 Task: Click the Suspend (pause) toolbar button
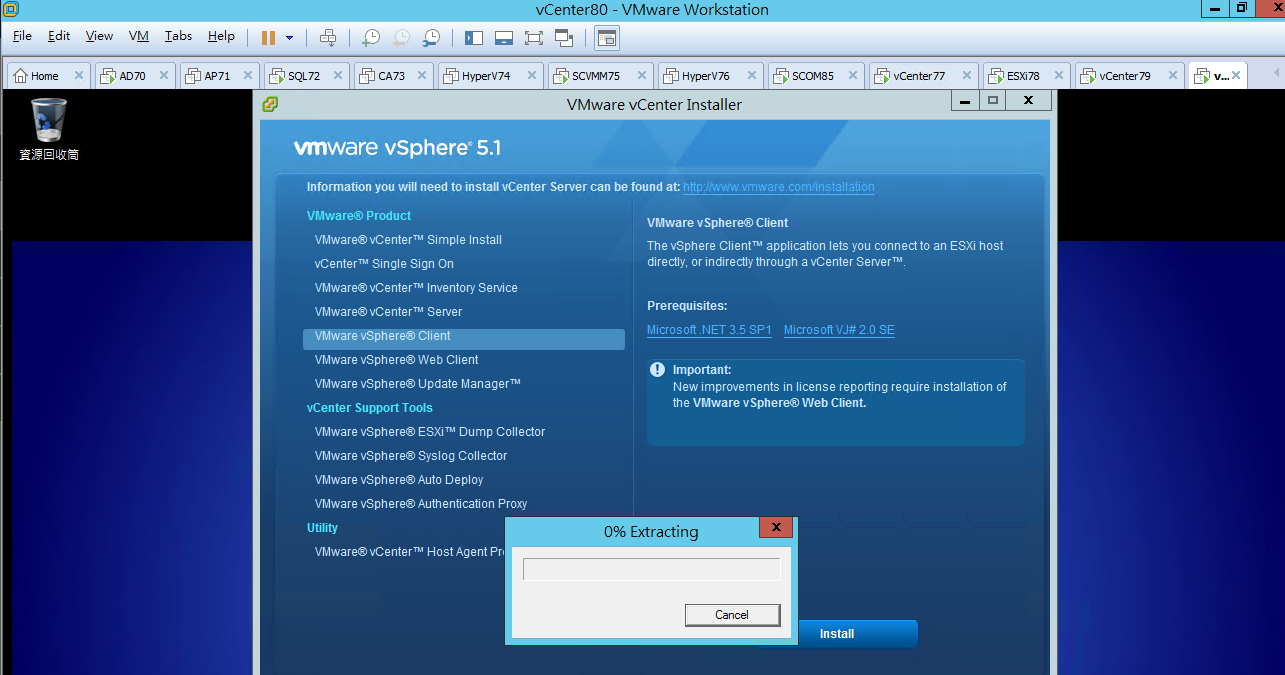click(x=268, y=38)
